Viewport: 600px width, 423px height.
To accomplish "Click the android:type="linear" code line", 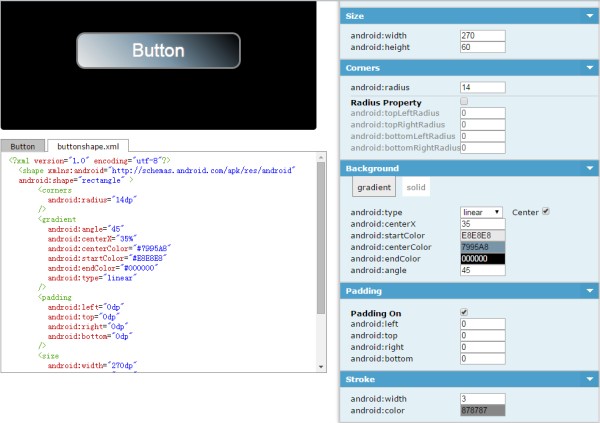I will pos(92,278).
